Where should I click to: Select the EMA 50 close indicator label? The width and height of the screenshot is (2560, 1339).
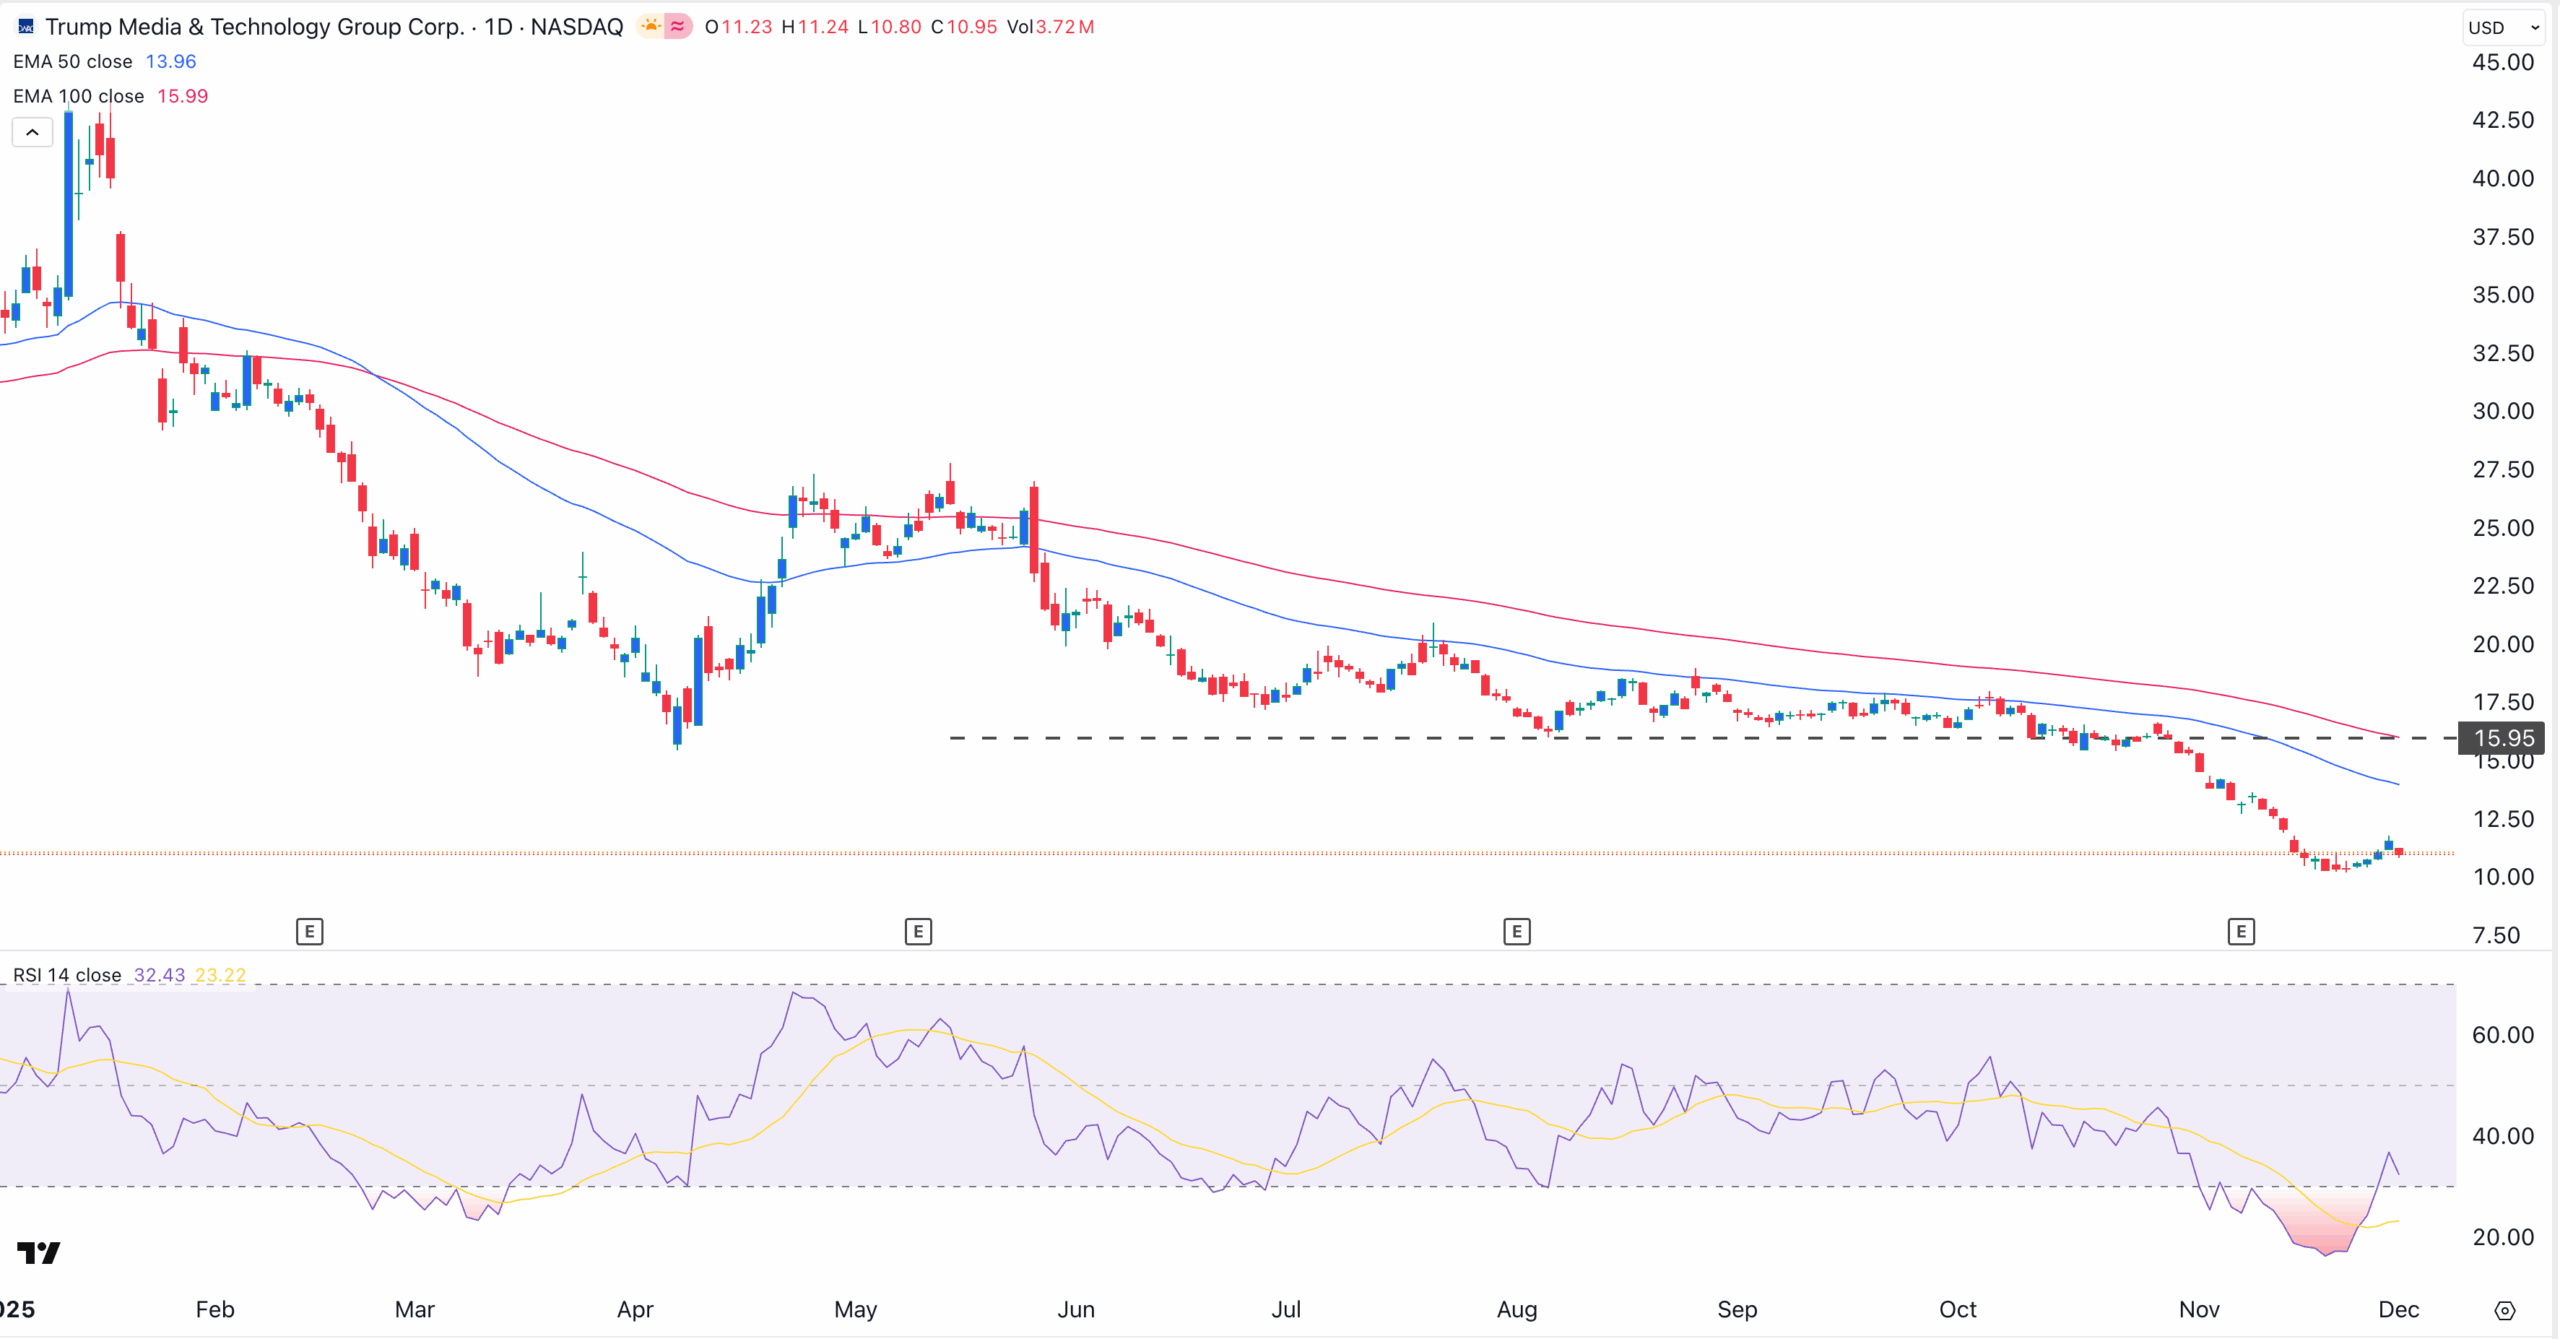(x=72, y=61)
